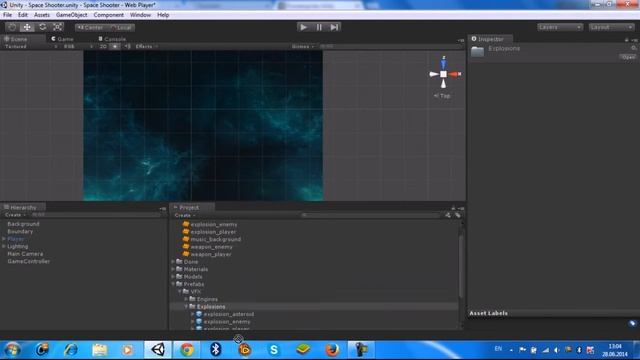Screen dimensions: 640x360
Task: Select GameController in Hierarchy
Action: coord(29,261)
